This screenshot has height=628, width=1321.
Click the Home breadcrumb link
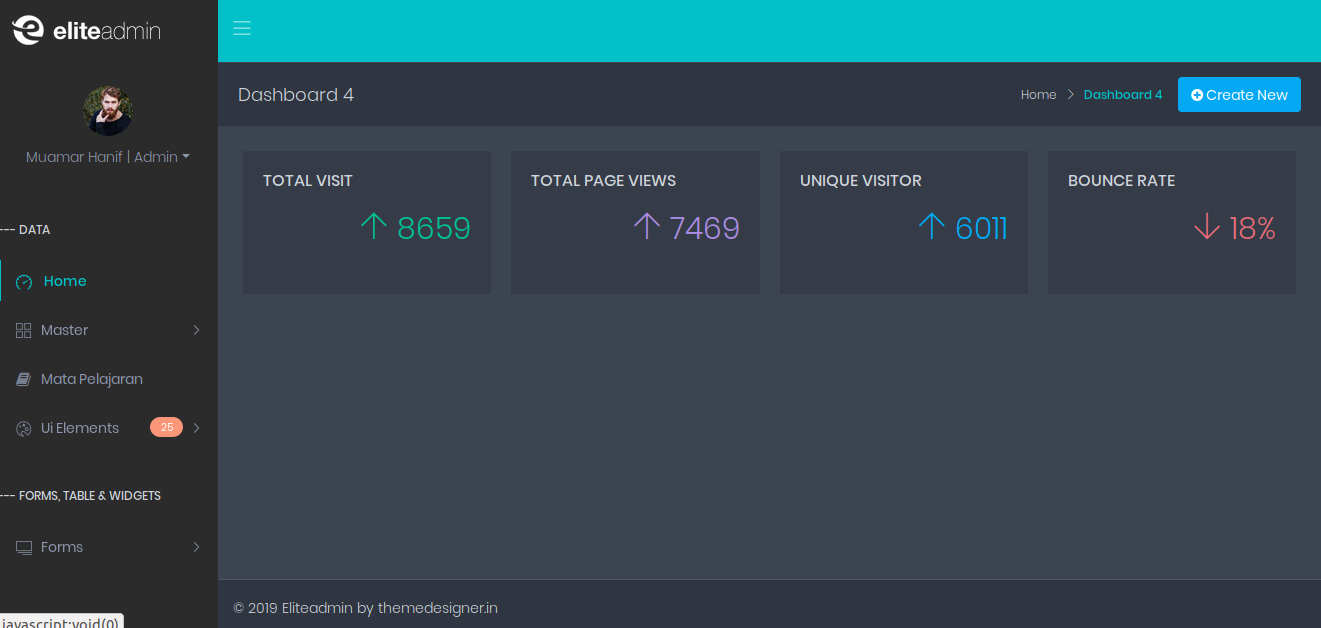[1038, 94]
